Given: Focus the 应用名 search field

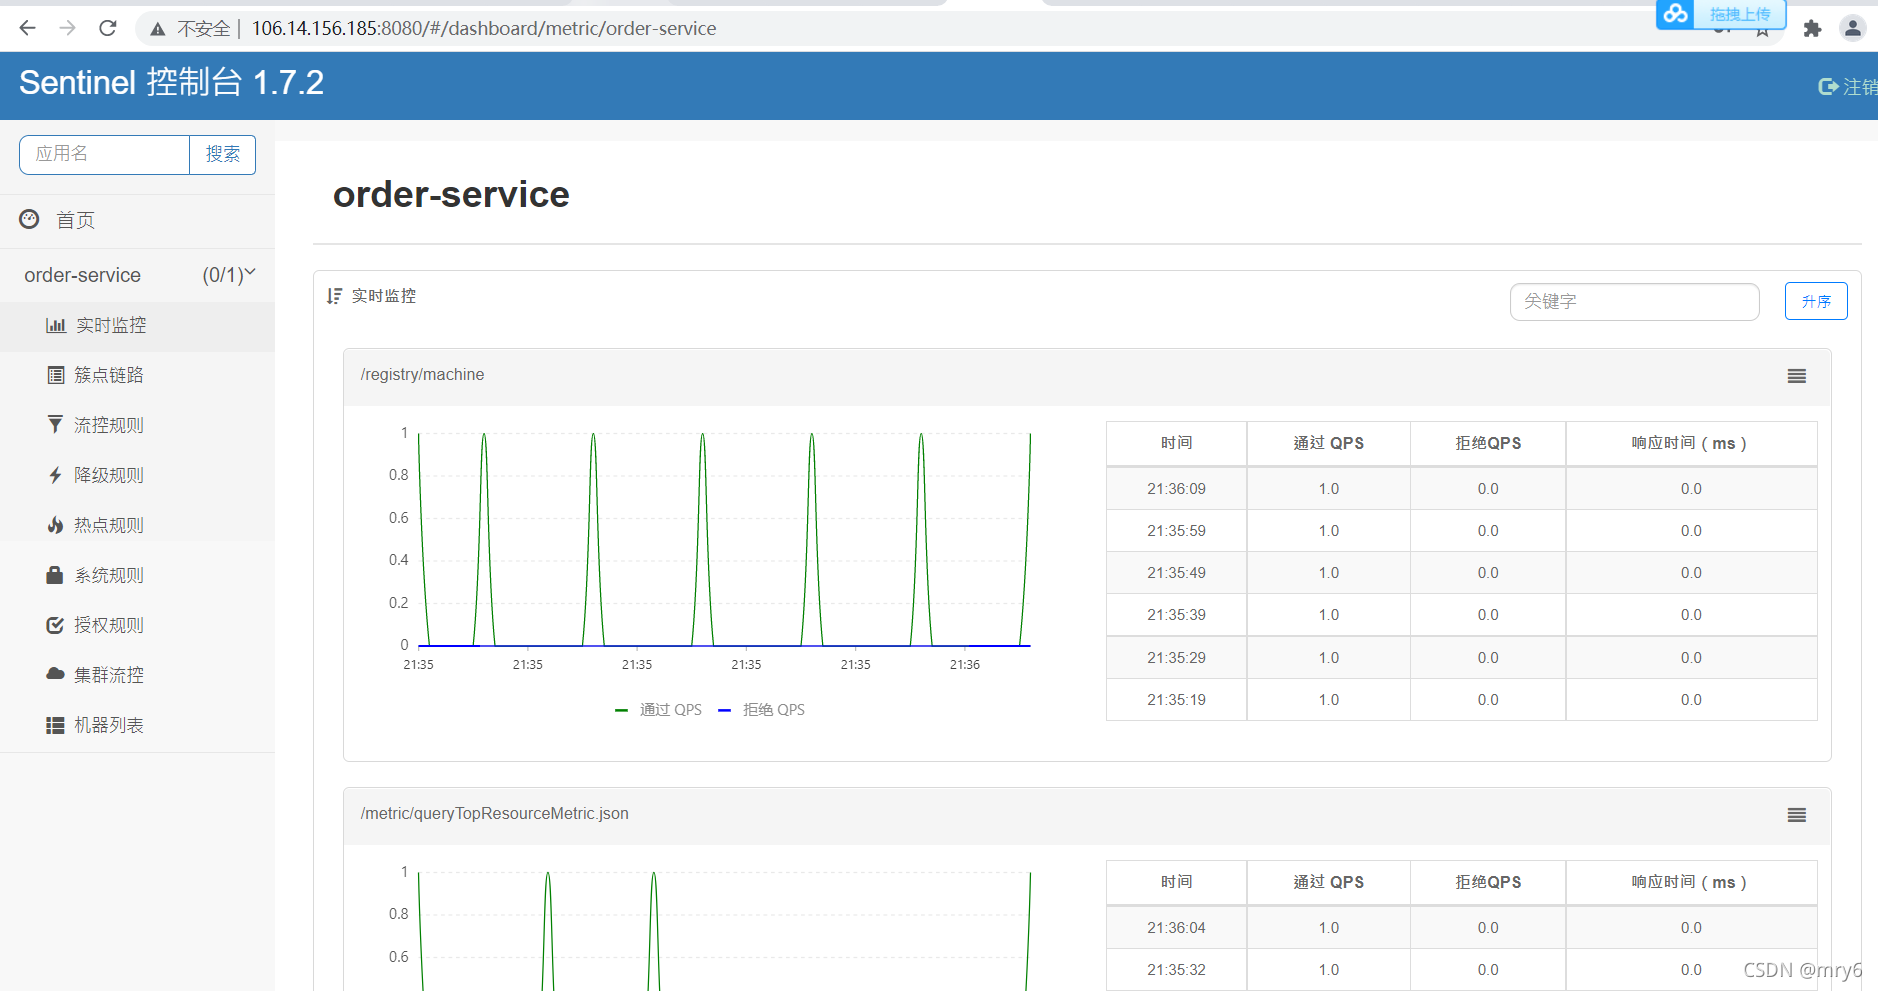Looking at the screenshot, I should pos(104,154).
